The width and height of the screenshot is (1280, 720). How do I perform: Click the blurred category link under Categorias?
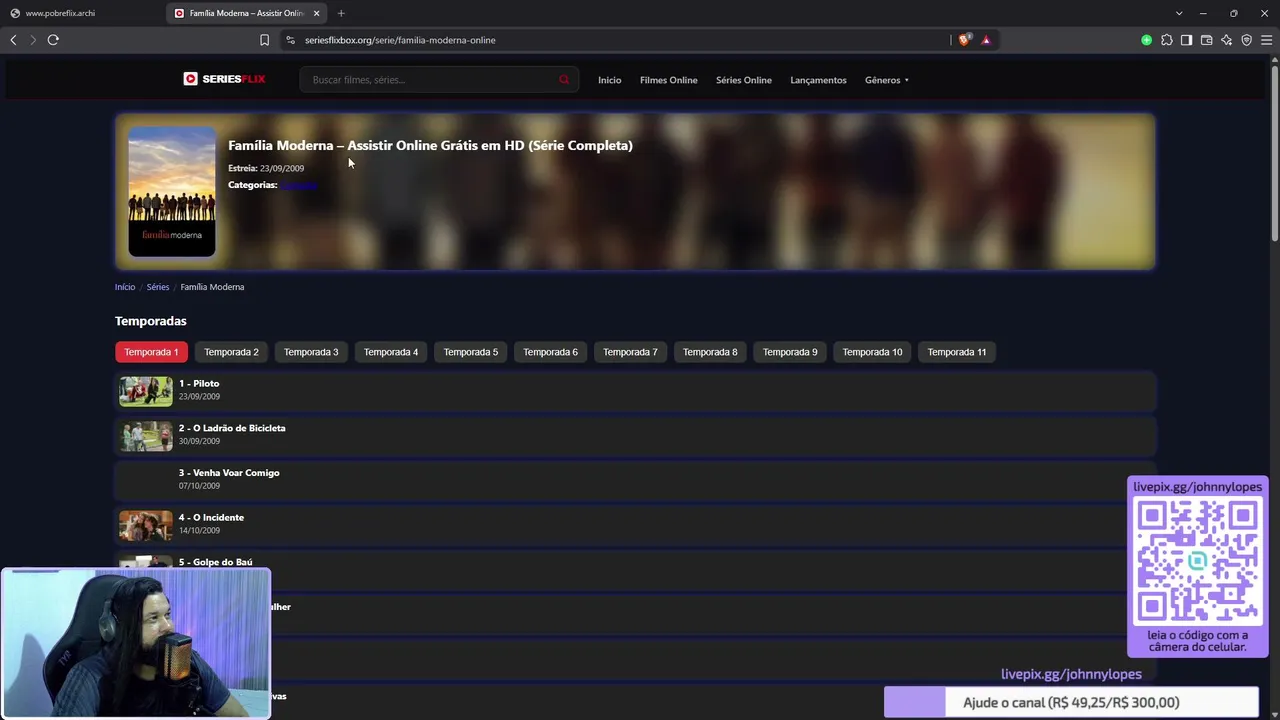pos(299,185)
